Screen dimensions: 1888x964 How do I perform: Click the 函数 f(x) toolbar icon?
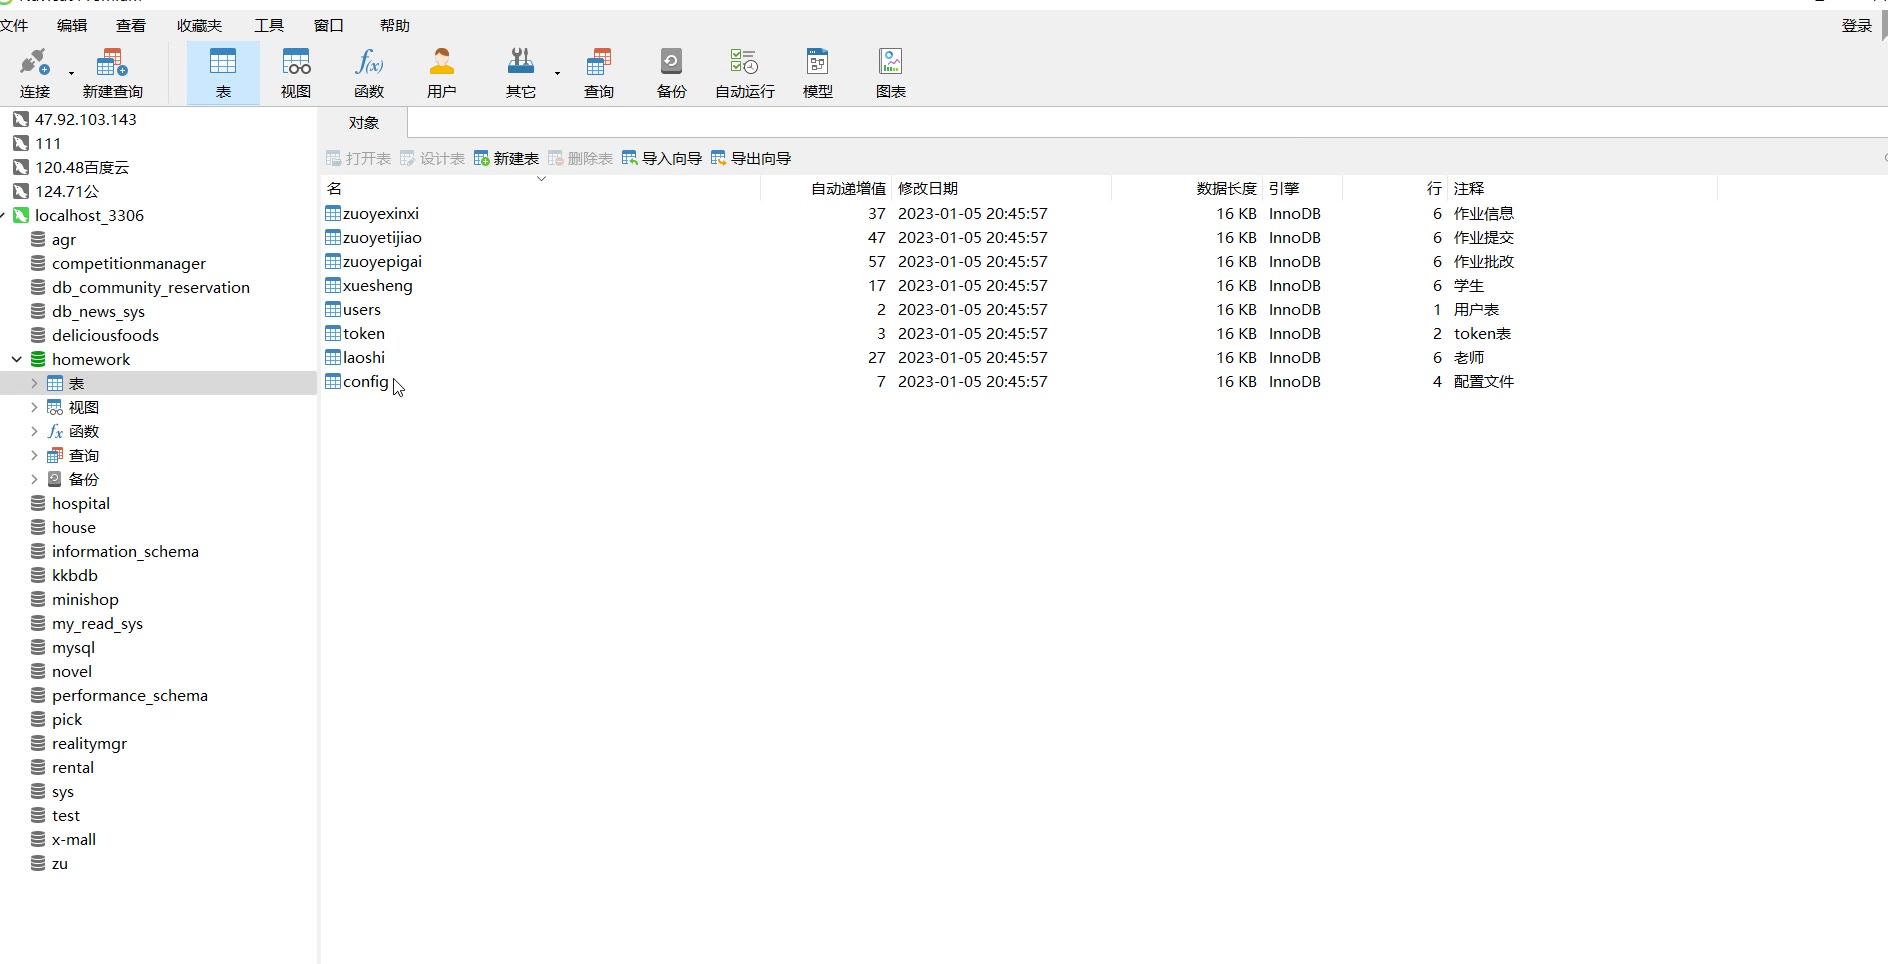[369, 73]
